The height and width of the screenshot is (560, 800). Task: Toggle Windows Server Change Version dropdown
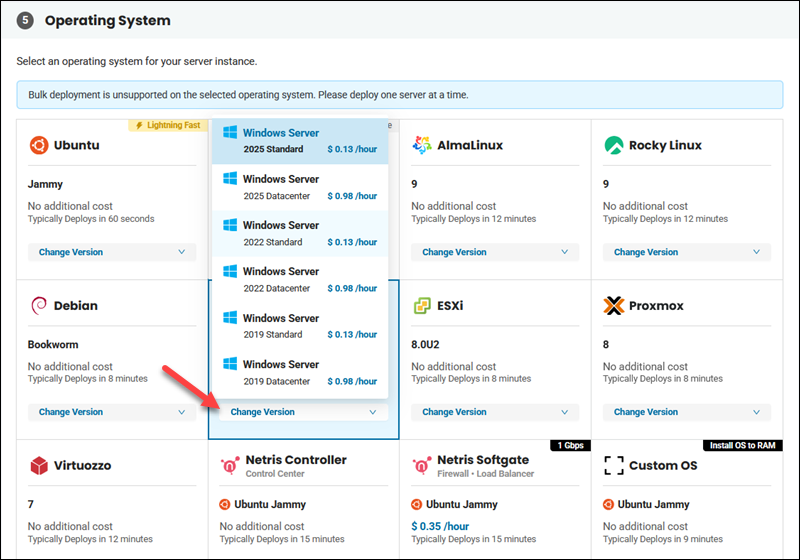pyautogui.click(x=304, y=412)
